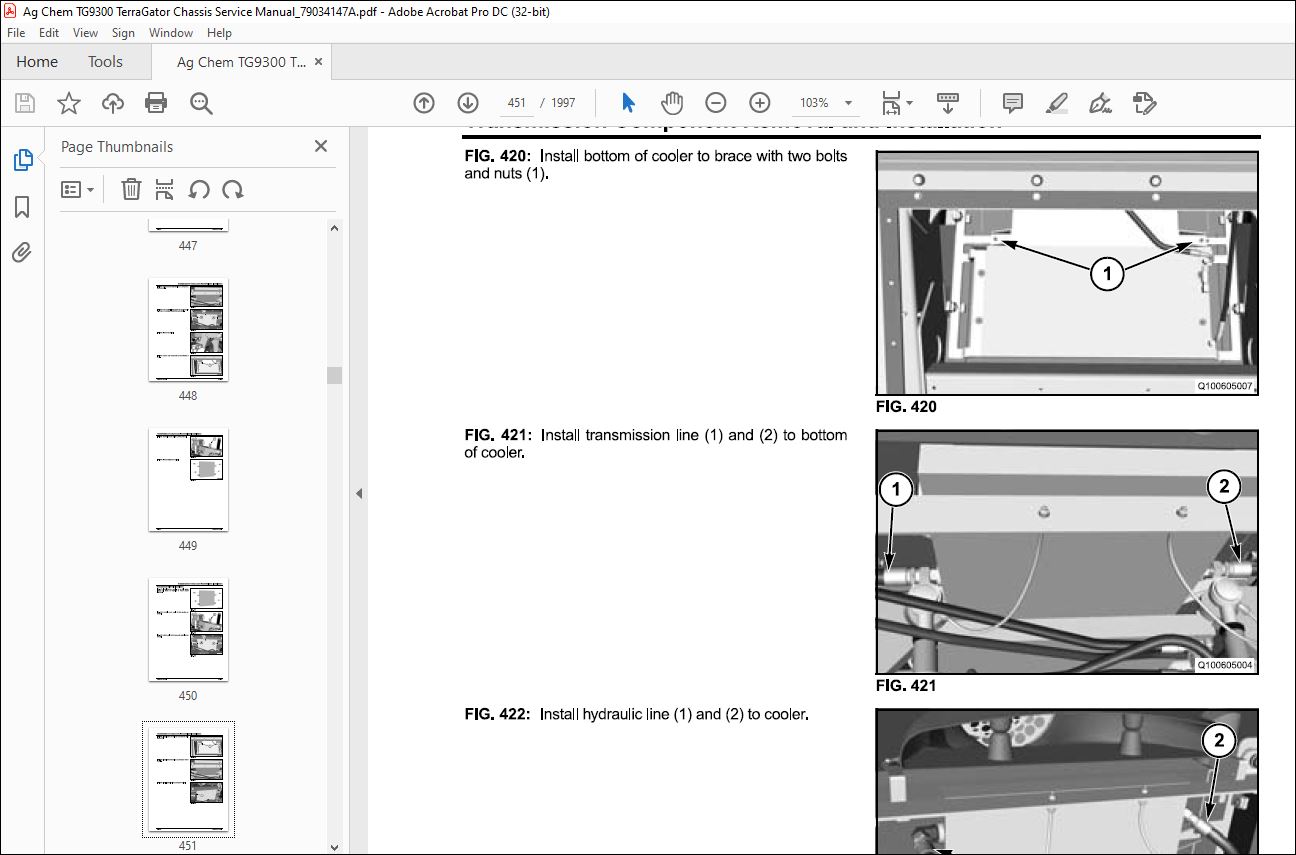
Task: Open the Sign menu
Action: (x=123, y=33)
